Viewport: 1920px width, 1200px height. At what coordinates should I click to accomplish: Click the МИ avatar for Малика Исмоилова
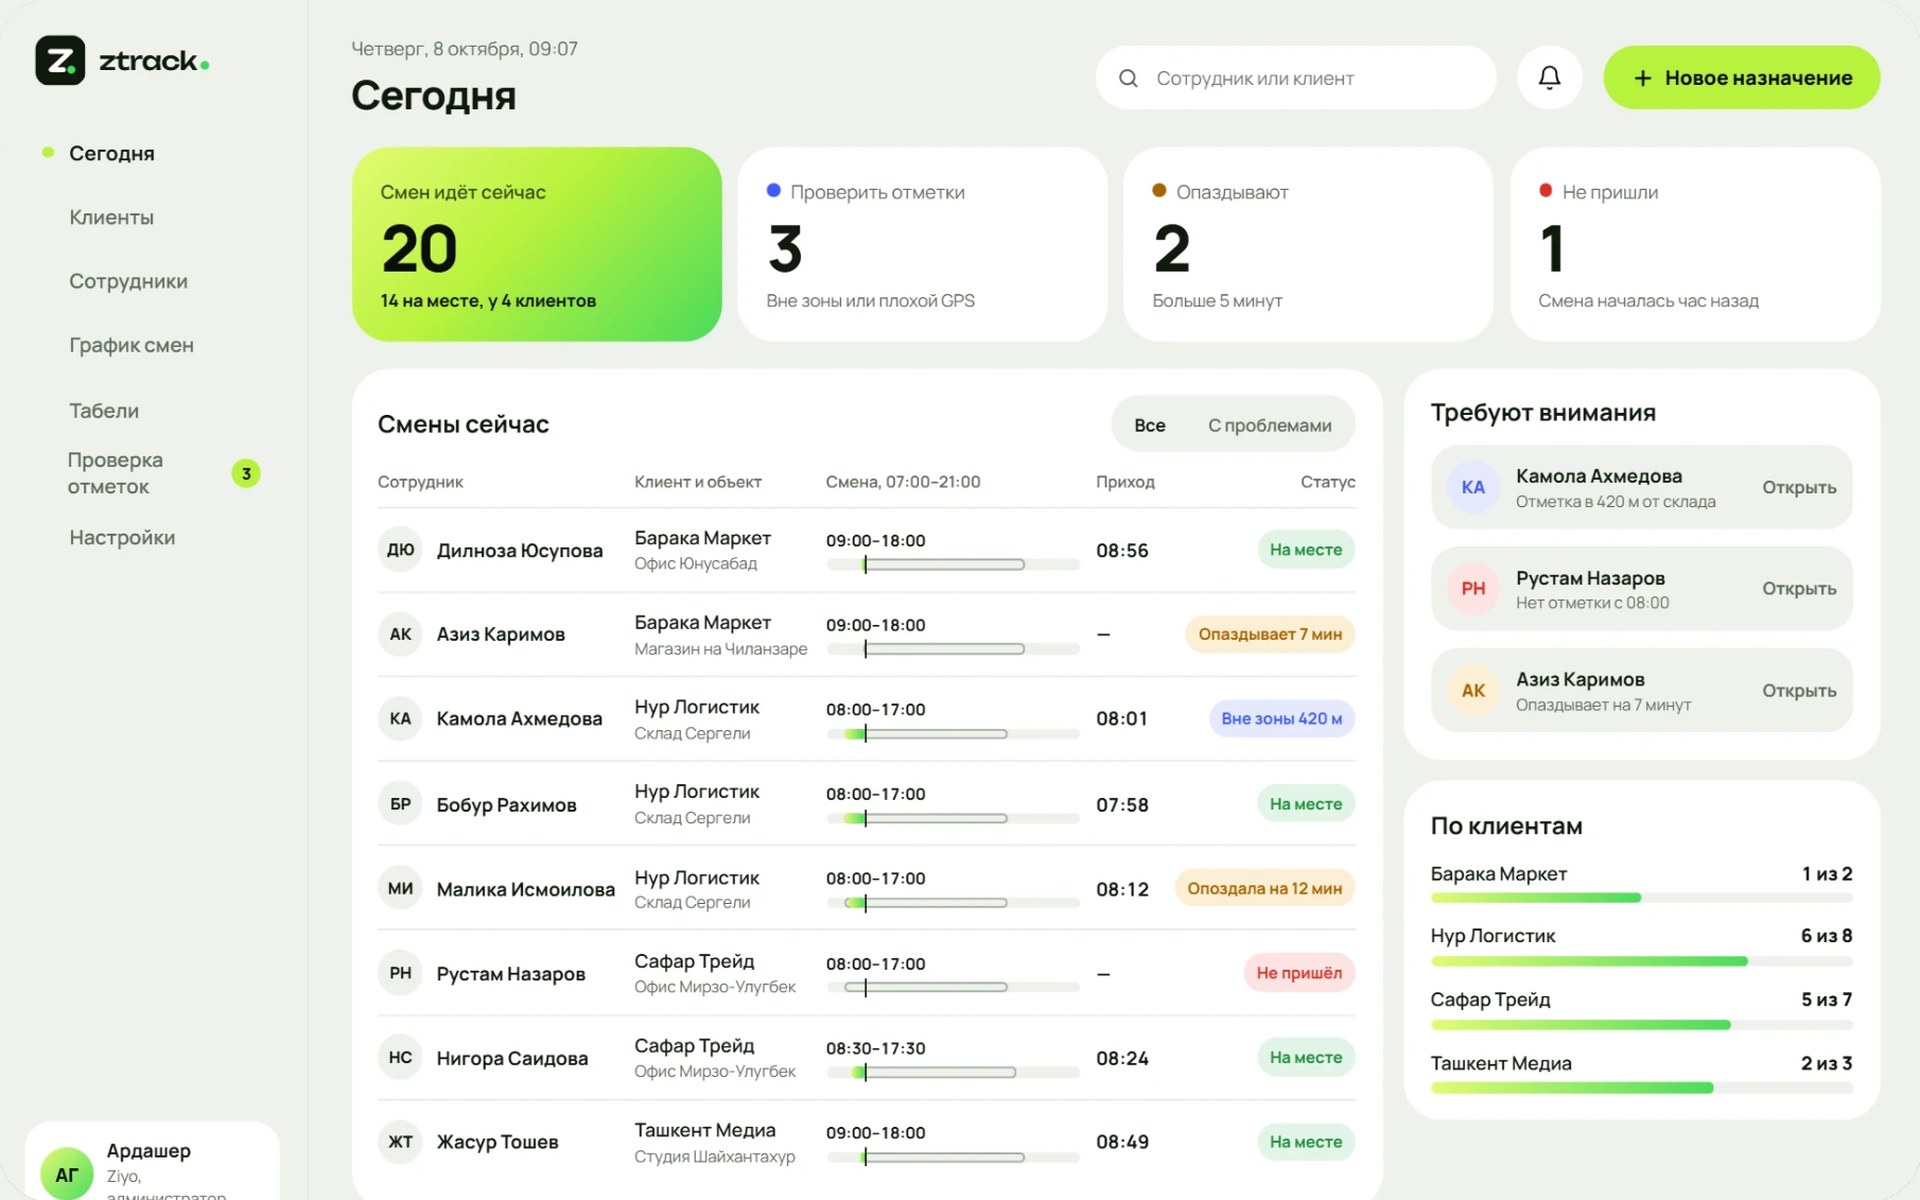click(400, 888)
